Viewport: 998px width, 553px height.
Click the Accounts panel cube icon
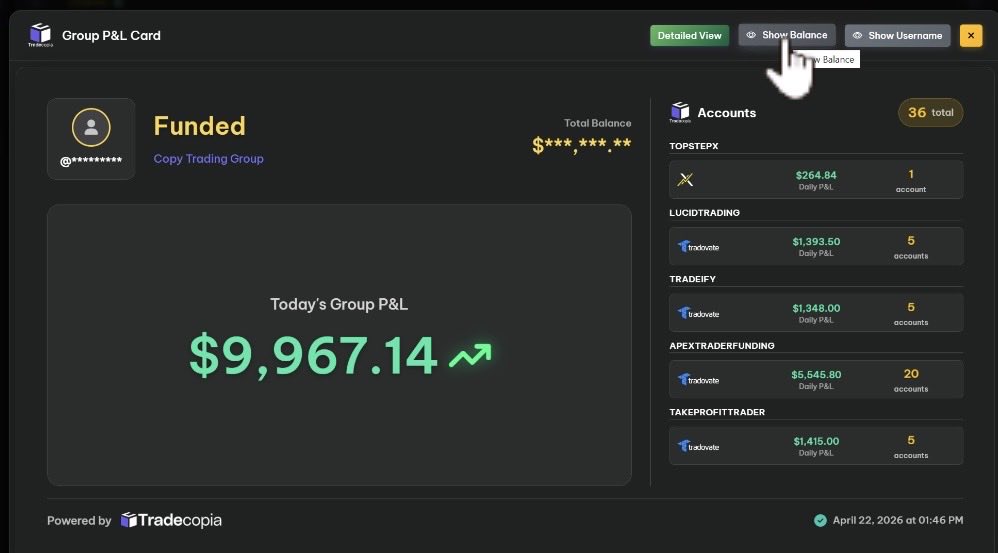pyautogui.click(x=680, y=112)
